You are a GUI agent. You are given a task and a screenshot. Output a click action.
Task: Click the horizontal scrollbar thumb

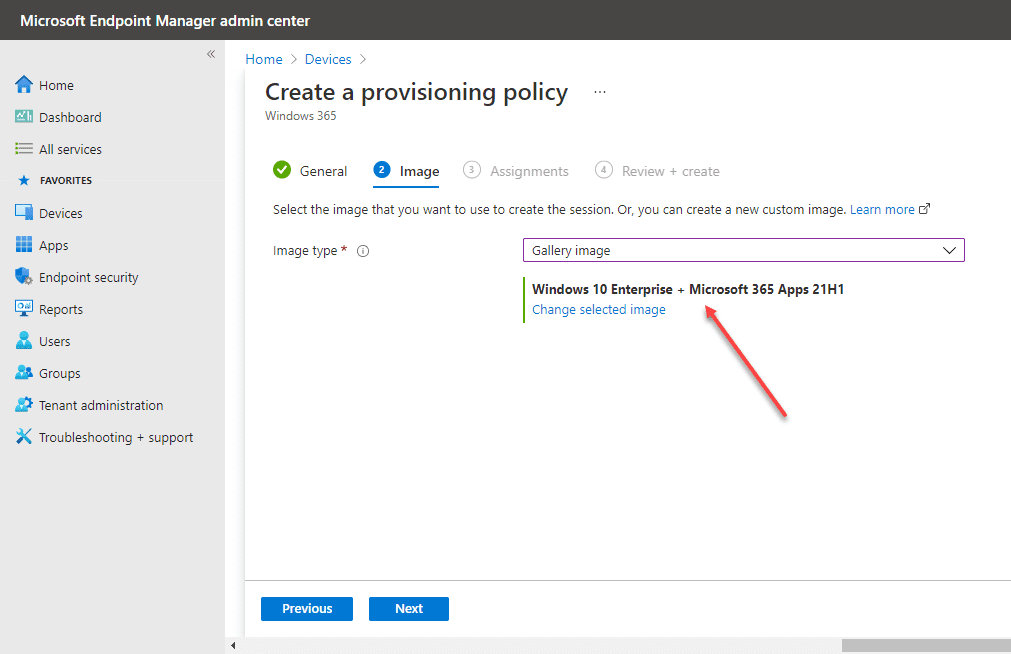point(925,646)
